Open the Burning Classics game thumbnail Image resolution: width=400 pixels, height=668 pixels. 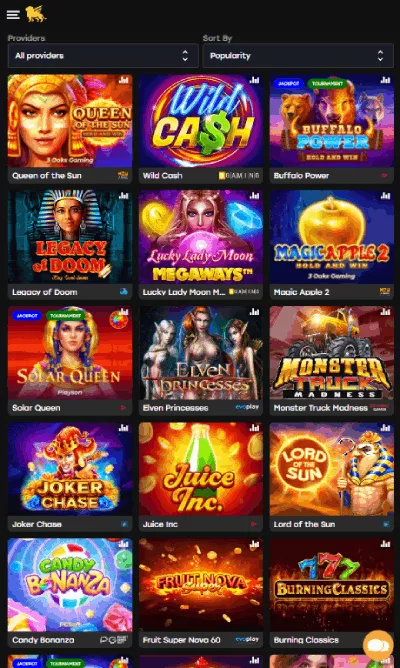[331, 585]
